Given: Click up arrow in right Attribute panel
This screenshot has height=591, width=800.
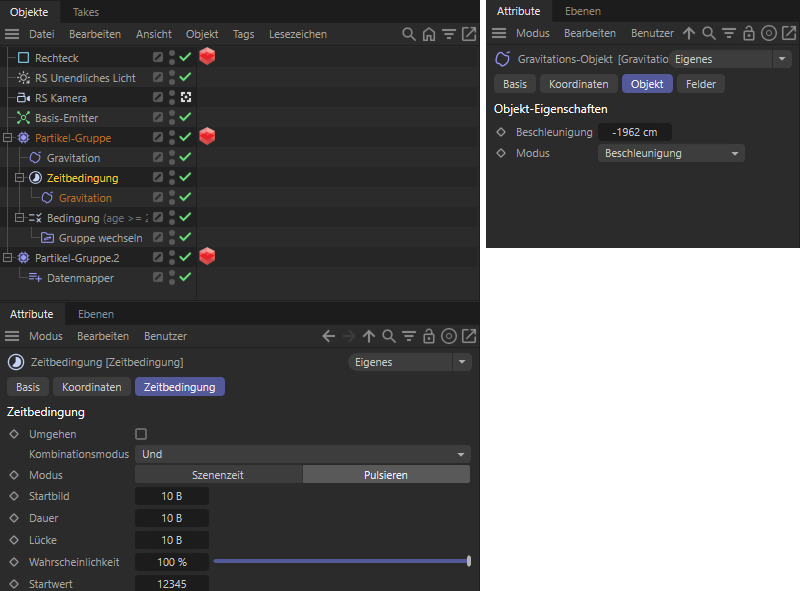Looking at the screenshot, I should (x=689, y=33).
